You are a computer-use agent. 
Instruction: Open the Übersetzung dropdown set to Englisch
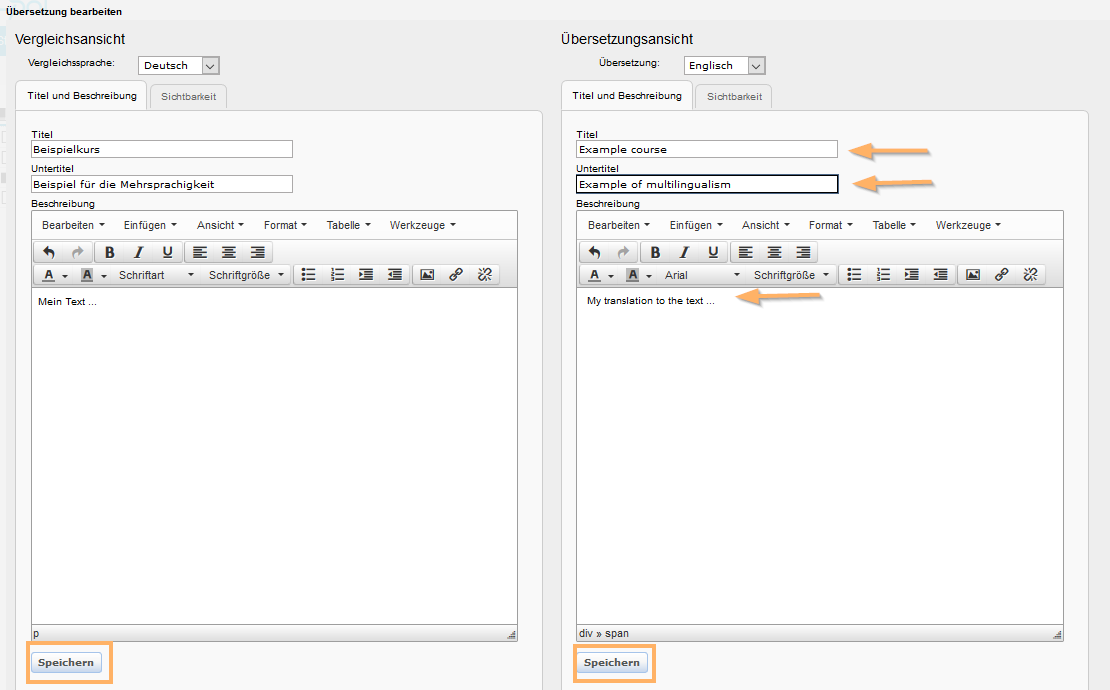724,66
